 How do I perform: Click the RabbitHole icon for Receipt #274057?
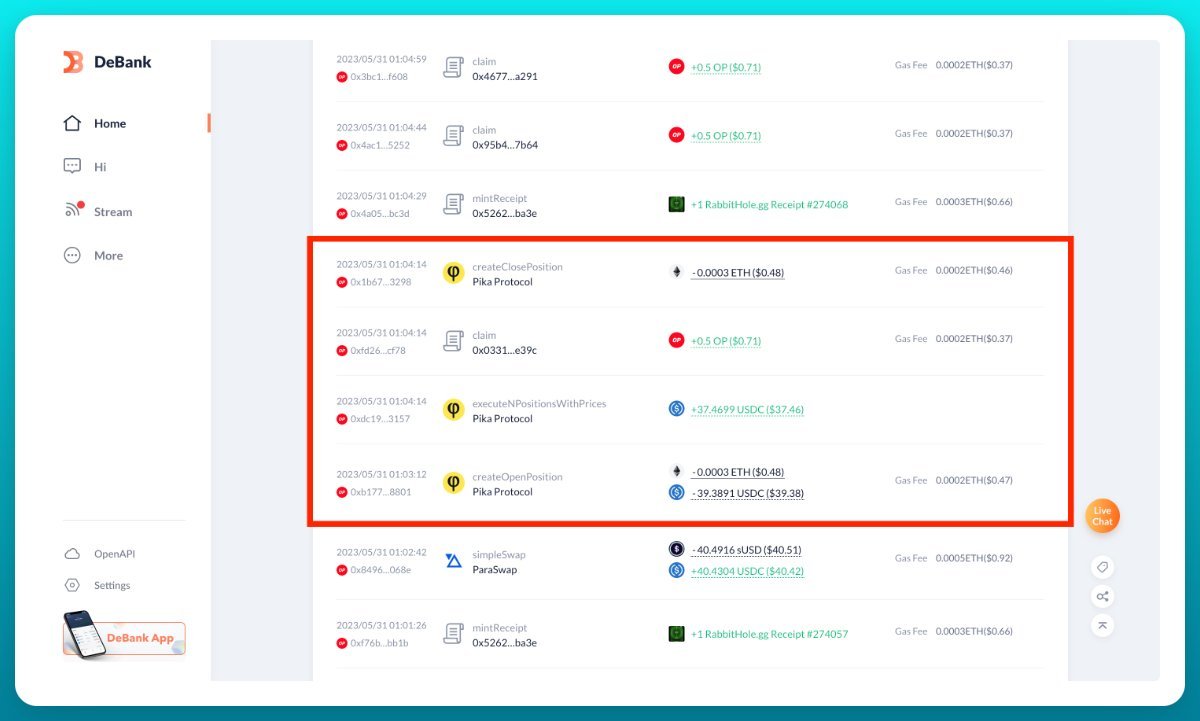(x=676, y=633)
